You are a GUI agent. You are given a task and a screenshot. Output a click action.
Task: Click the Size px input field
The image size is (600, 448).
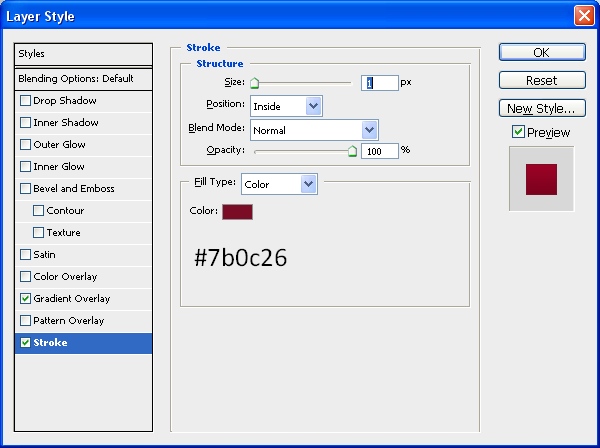pos(380,83)
